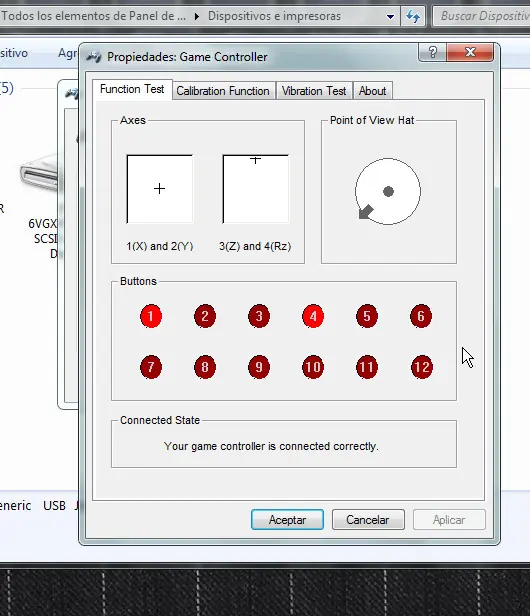Click the help question mark button
The width and height of the screenshot is (530, 616).
click(x=433, y=52)
